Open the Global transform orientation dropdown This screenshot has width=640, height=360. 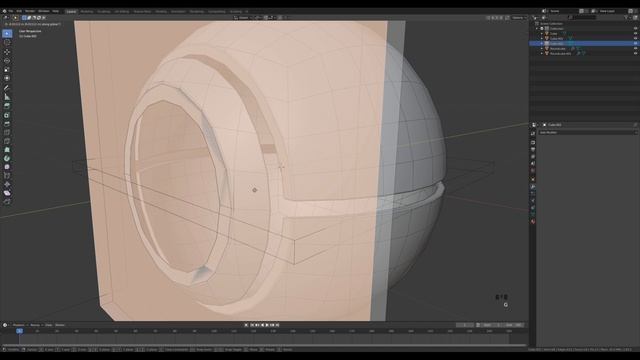click(x=243, y=18)
